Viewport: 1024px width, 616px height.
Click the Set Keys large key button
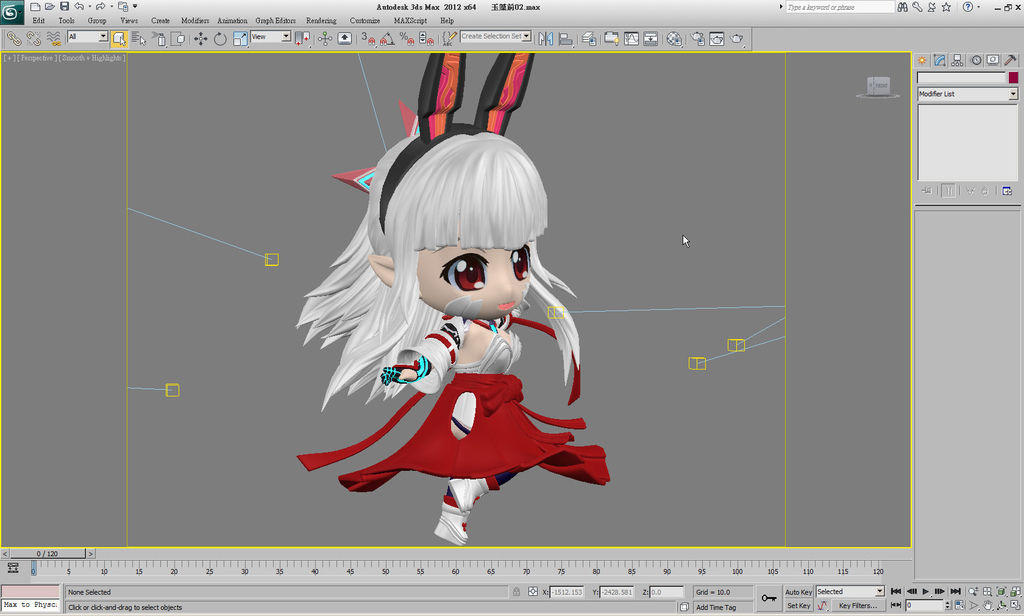pos(769,598)
